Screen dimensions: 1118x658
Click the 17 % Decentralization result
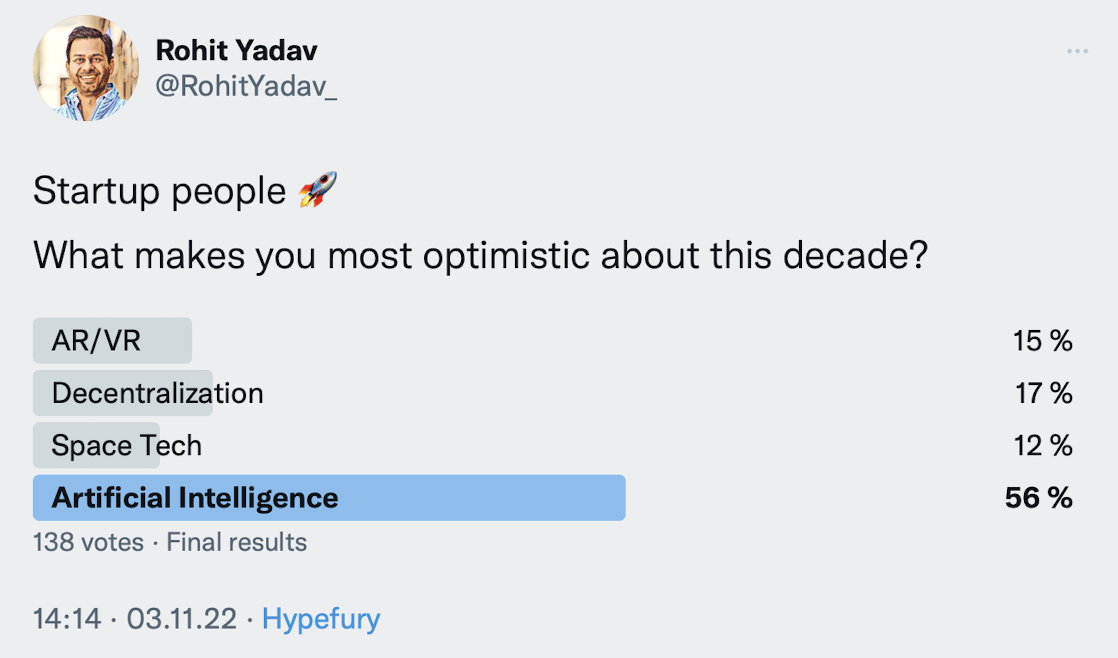[1043, 393]
